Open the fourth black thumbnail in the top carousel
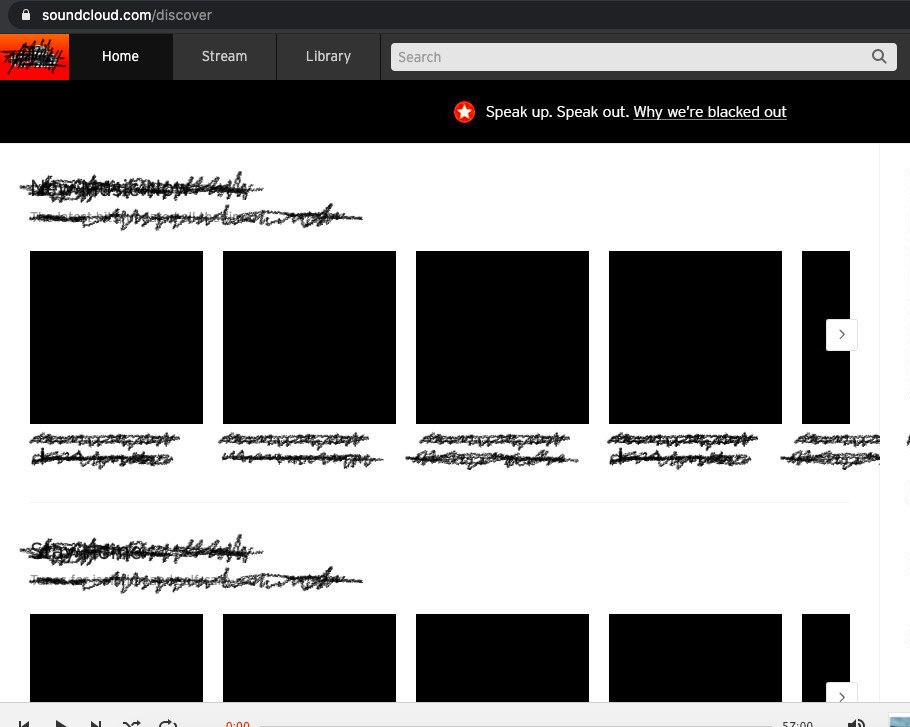The width and height of the screenshot is (910, 727). click(695, 337)
